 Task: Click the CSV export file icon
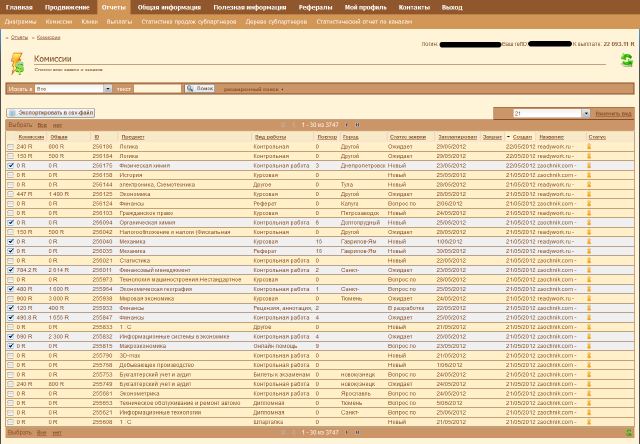point(12,114)
